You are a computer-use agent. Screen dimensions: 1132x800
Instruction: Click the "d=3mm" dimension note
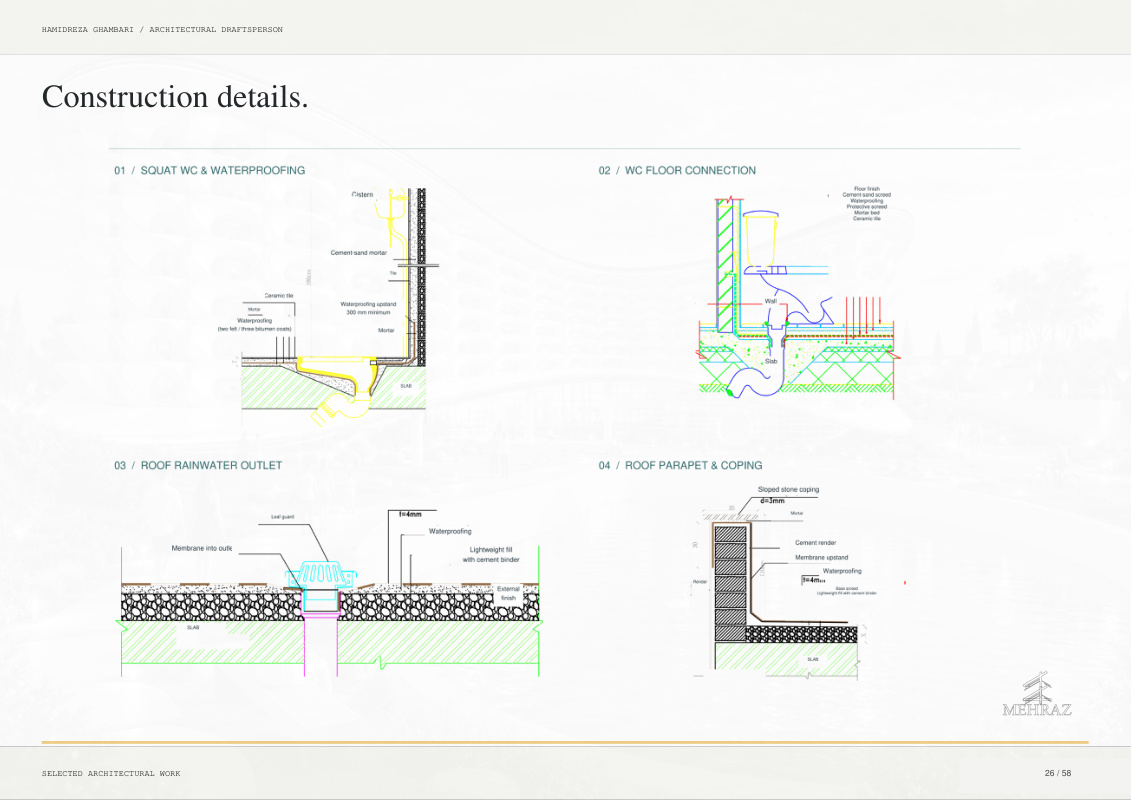pos(772,500)
